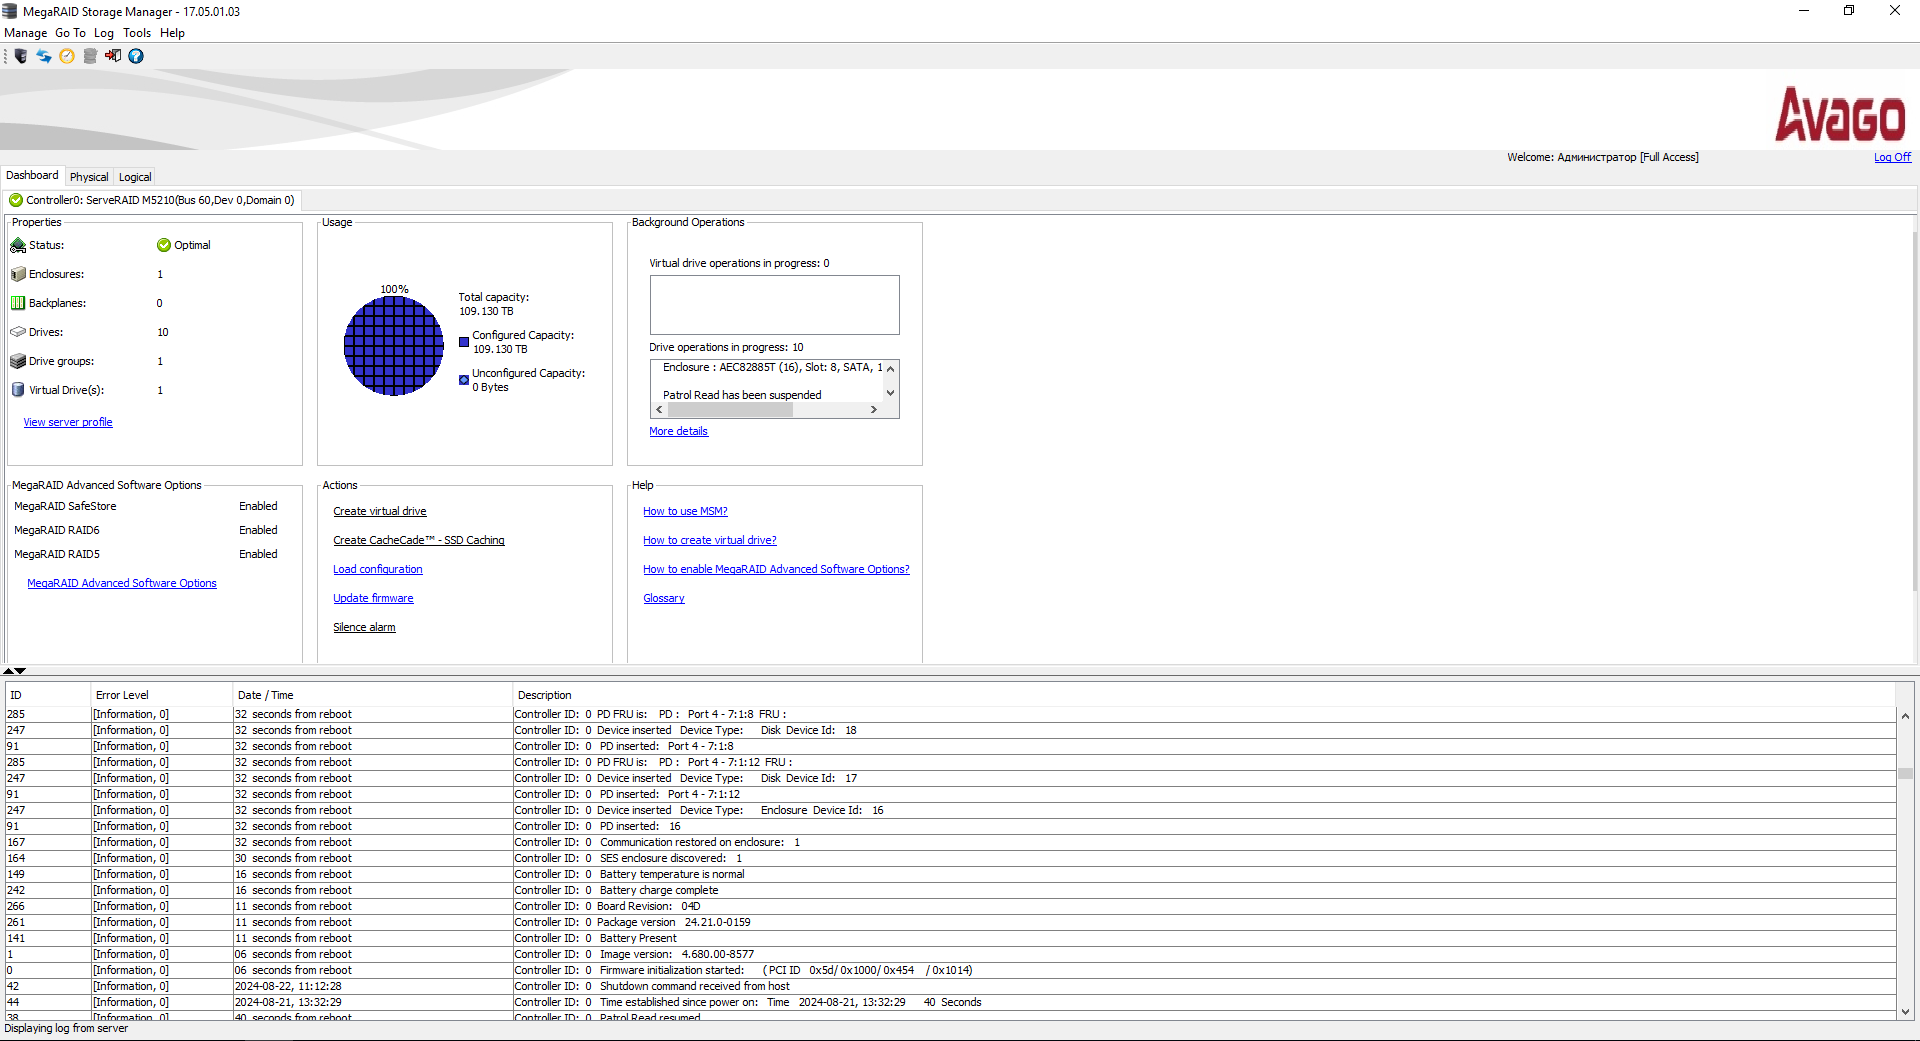Click the Unconfigured Capacity swatch
Screen dimensions: 1920x1041
point(464,380)
